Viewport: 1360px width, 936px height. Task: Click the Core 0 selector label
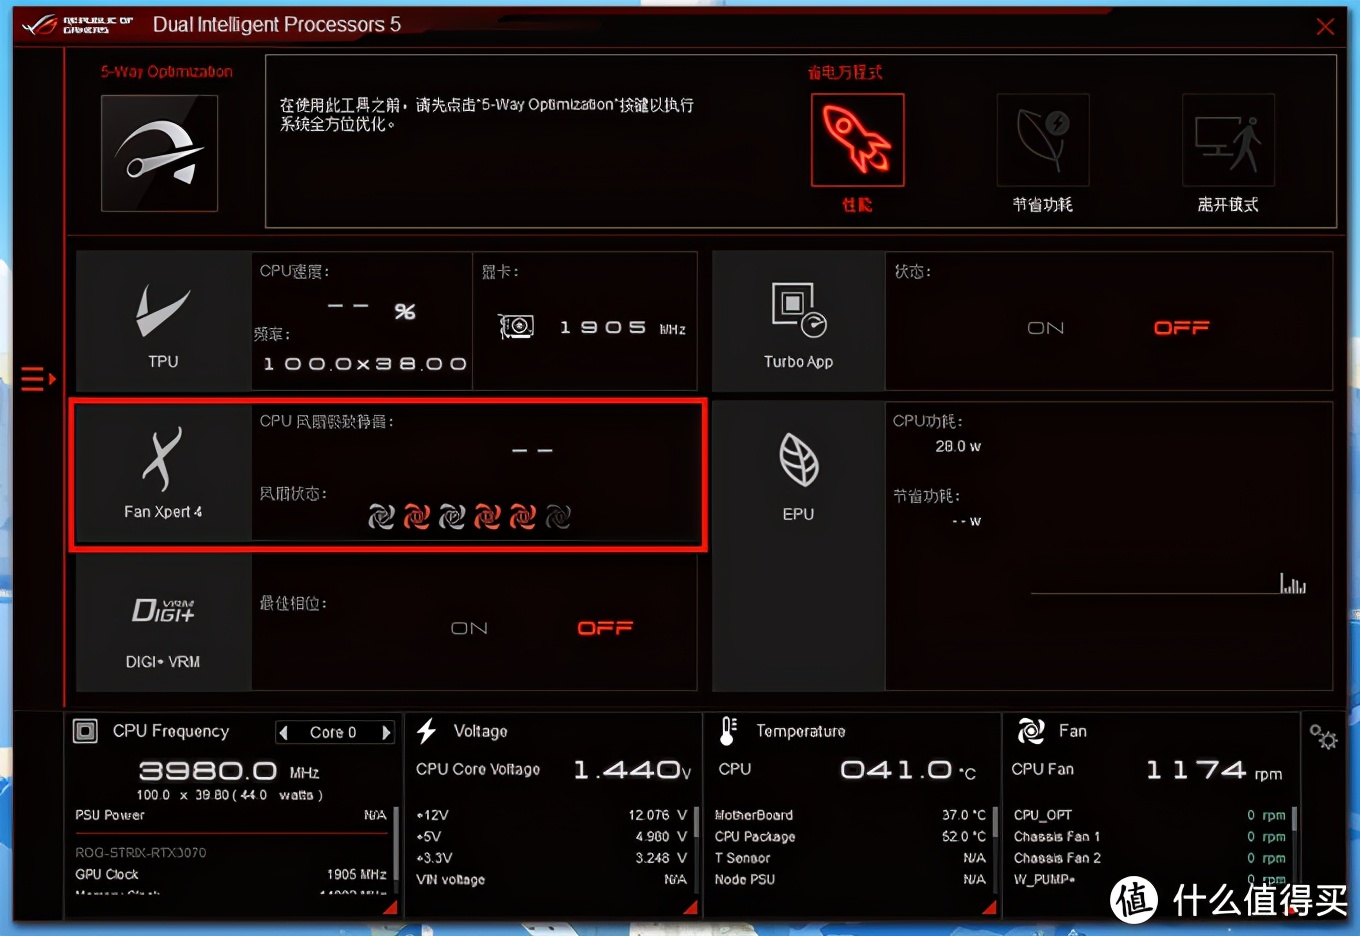333,733
